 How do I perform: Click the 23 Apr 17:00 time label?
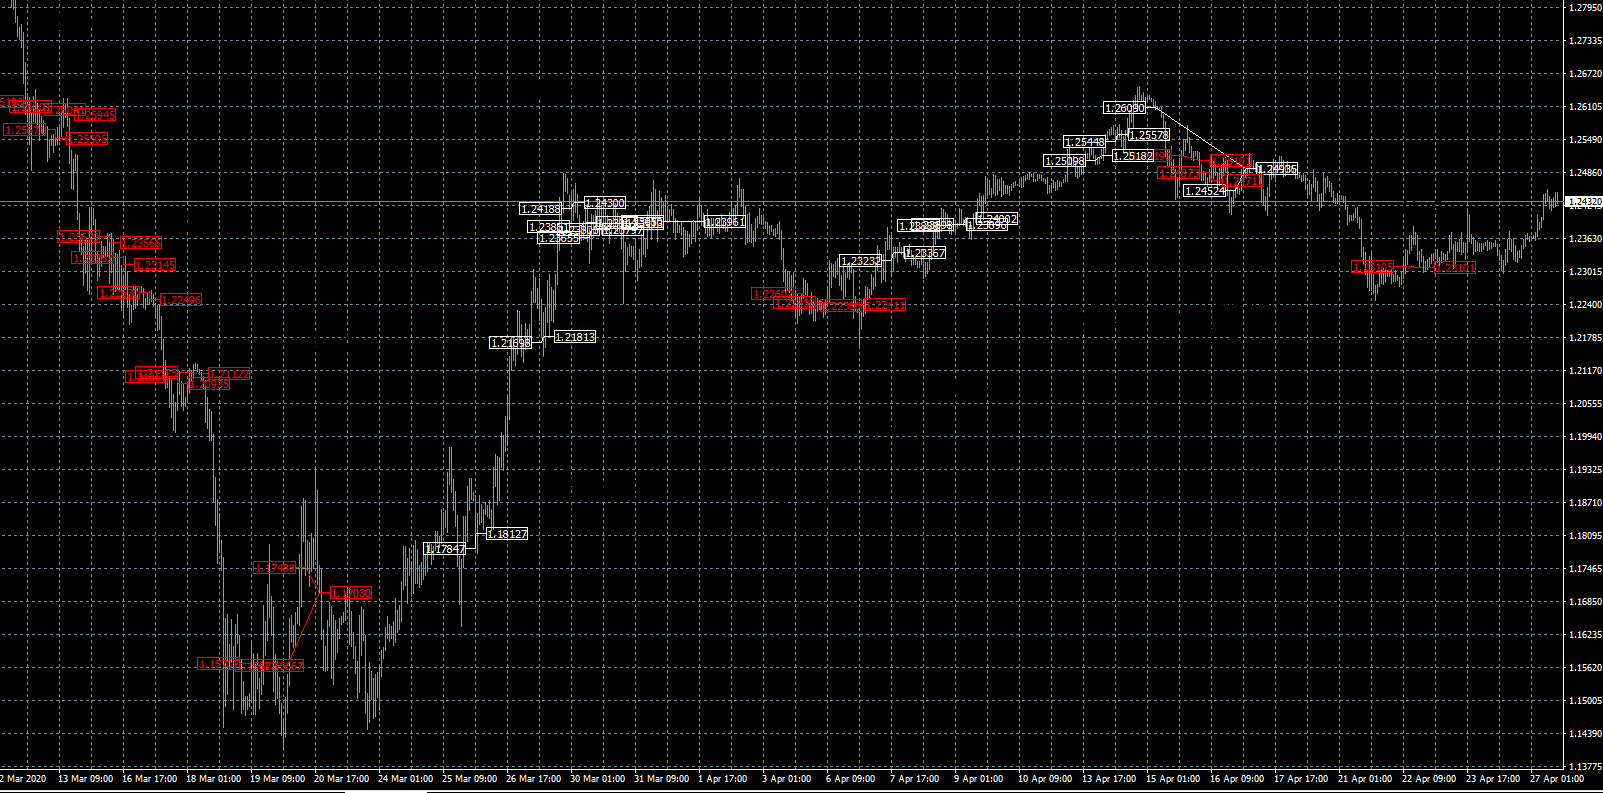[1493, 778]
